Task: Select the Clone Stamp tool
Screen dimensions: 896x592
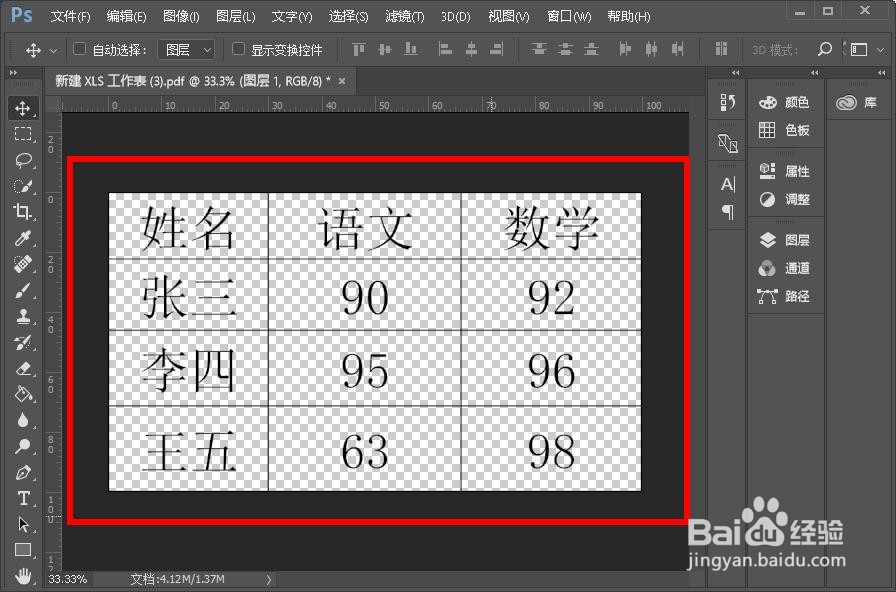Action: (24, 316)
